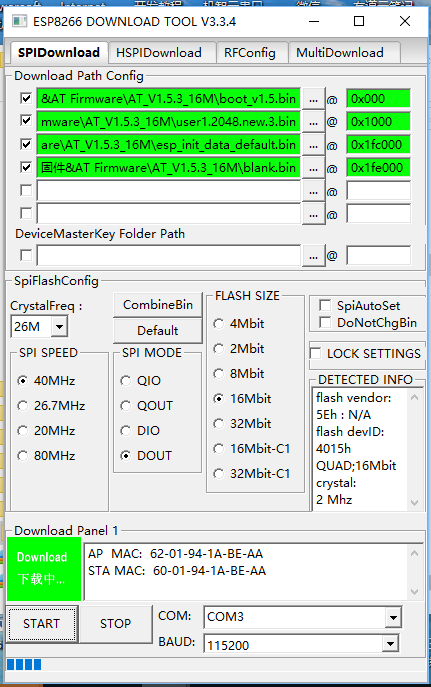
Task: Uncheck the boot_v1.5.bin file checkbox
Action: coord(26,98)
